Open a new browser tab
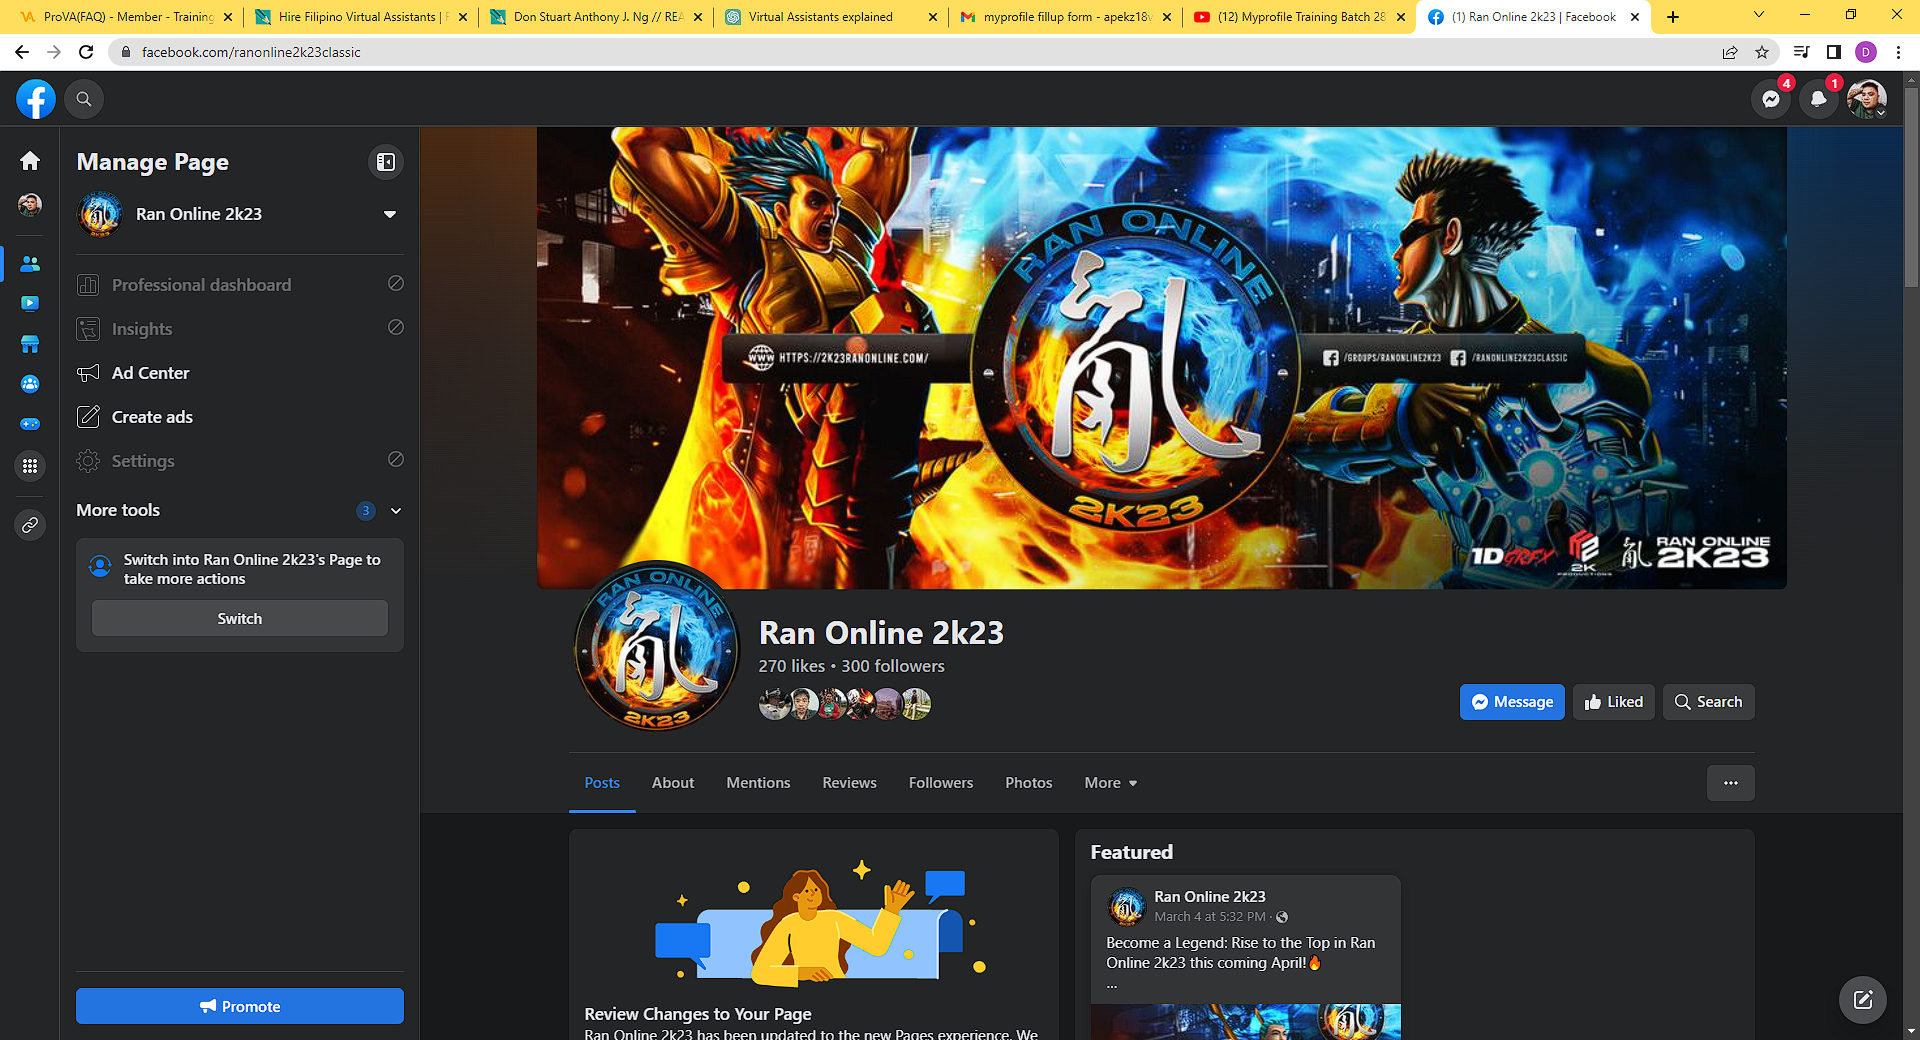Viewport: 1920px width, 1040px height. click(x=1673, y=17)
